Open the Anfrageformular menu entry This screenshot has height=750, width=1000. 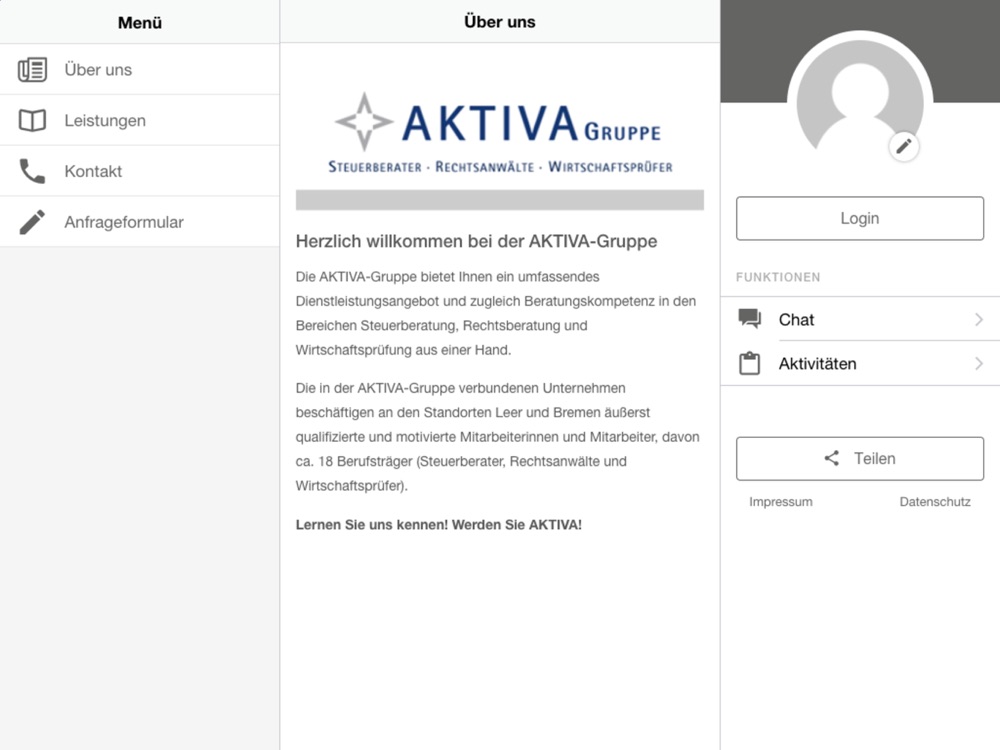tap(140, 222)
